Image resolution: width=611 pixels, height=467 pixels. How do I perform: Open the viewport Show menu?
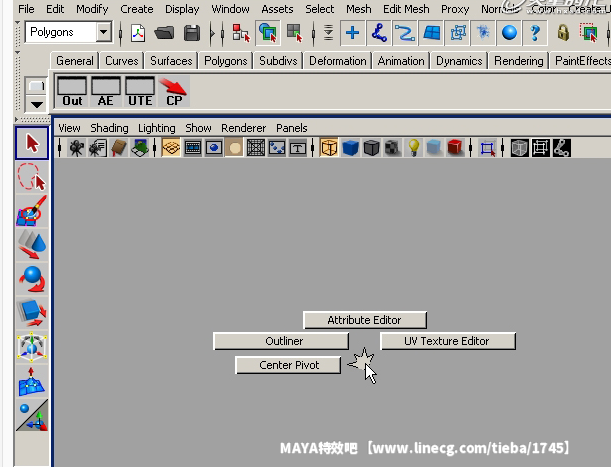pos(198,128)
